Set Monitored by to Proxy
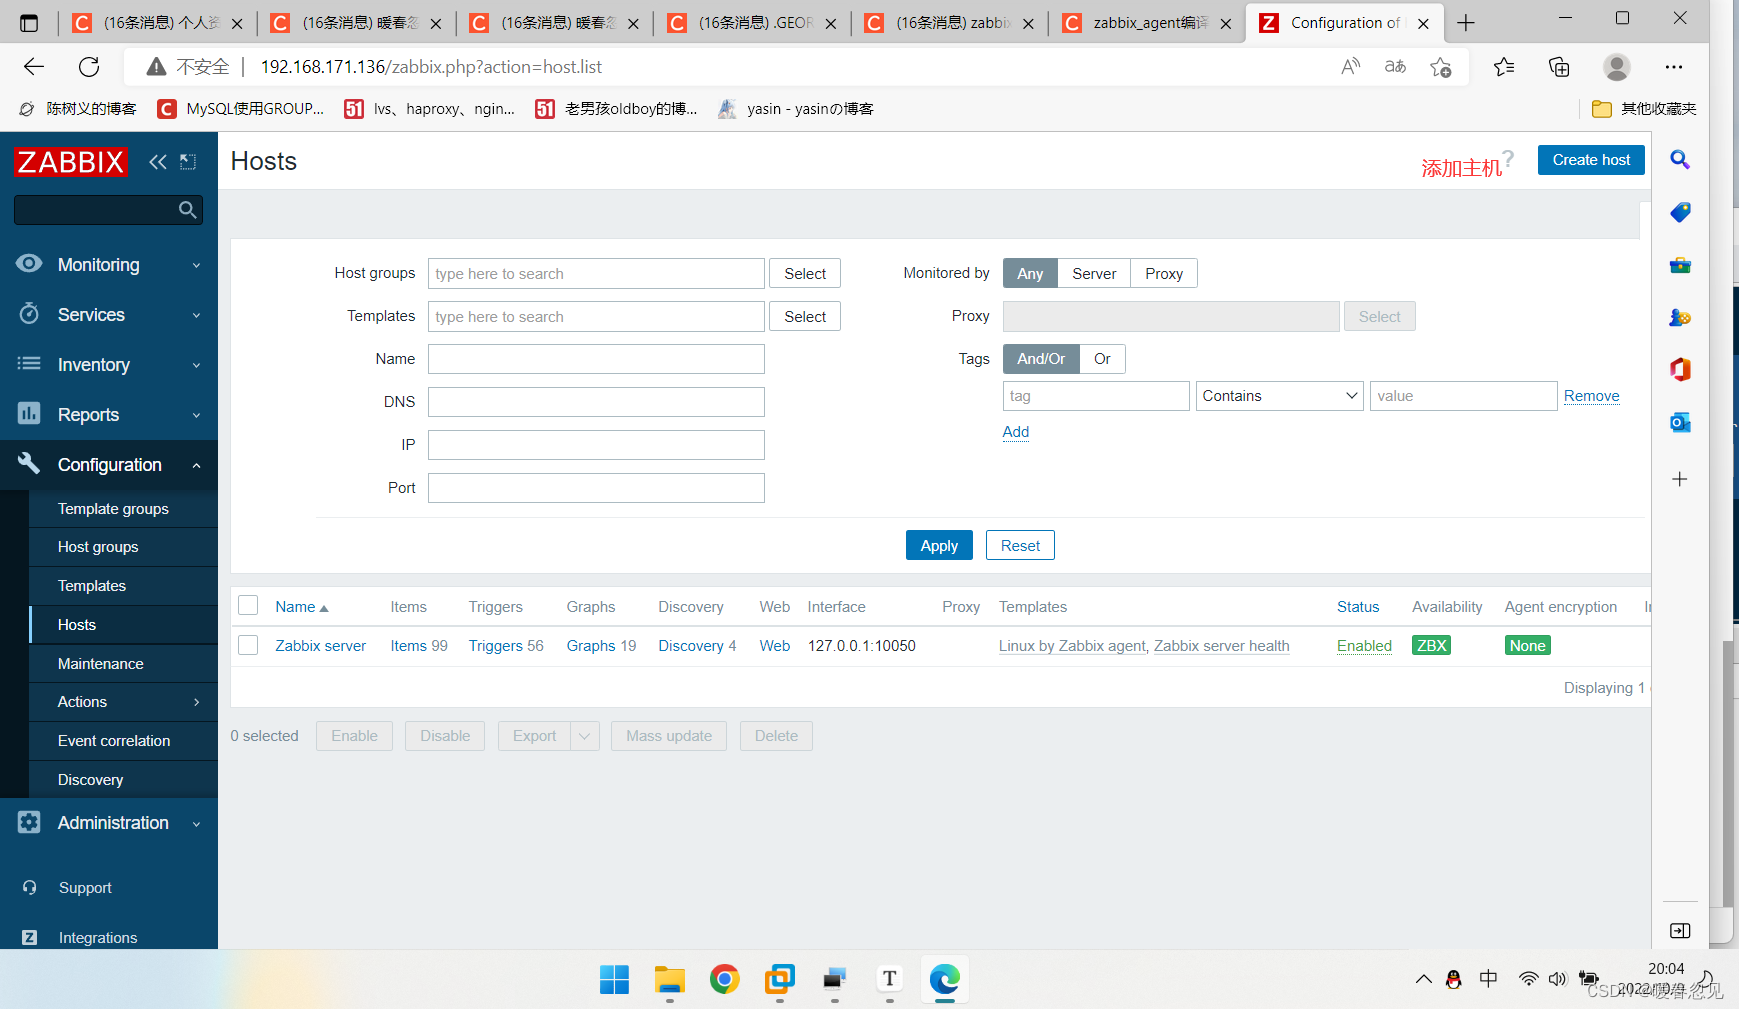Viewport: 1739px width, 1009px height. click(1164, 273)
